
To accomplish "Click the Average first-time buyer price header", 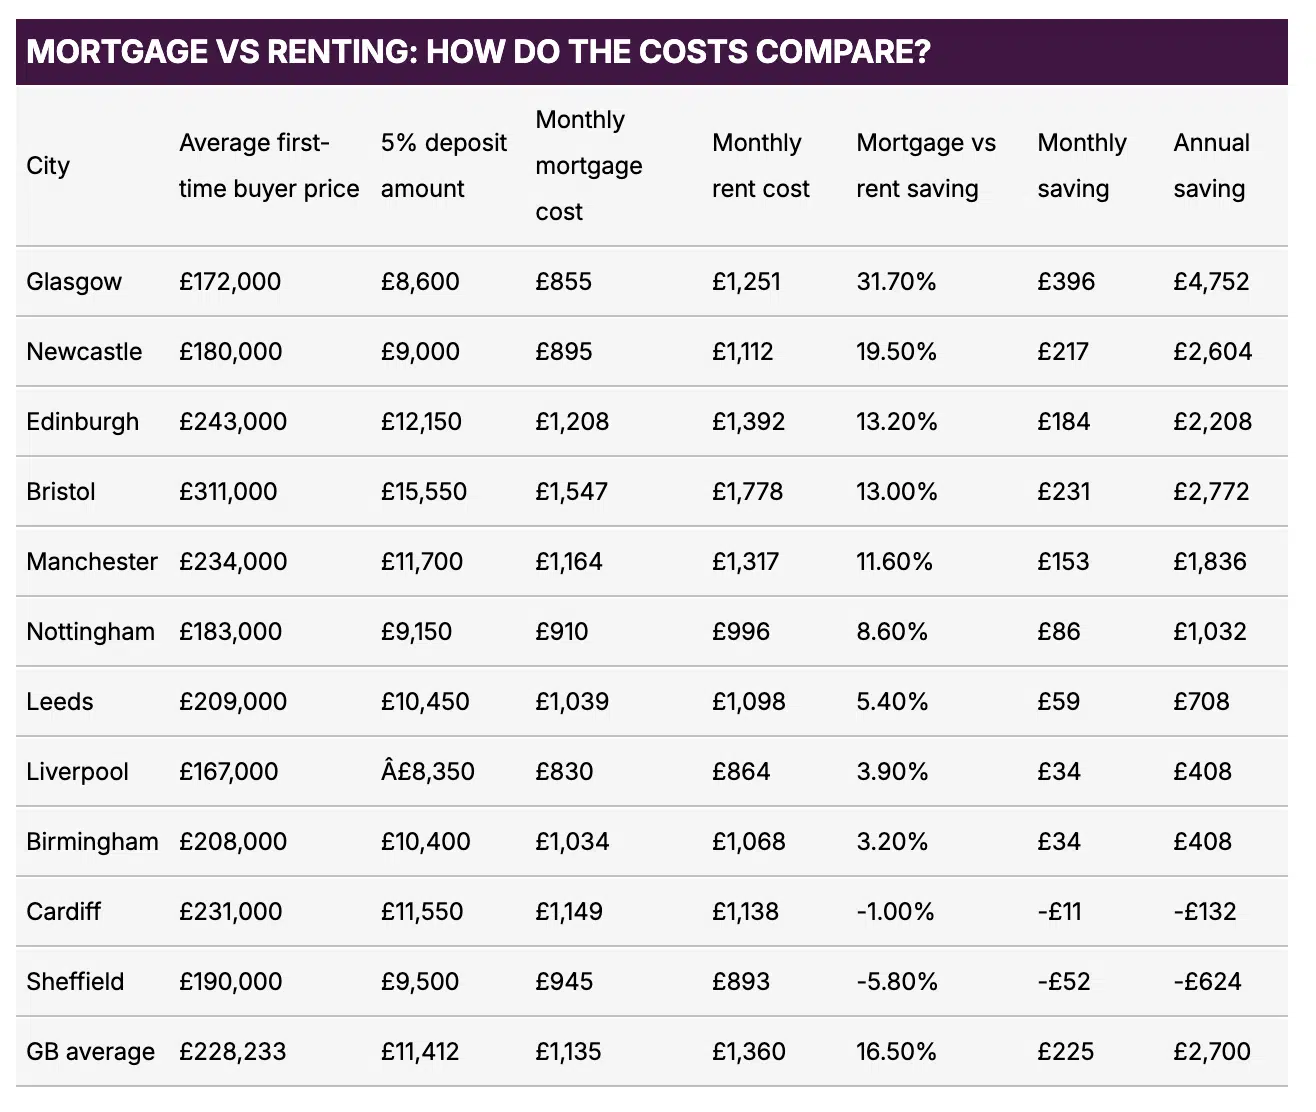I will pos(268,166).
